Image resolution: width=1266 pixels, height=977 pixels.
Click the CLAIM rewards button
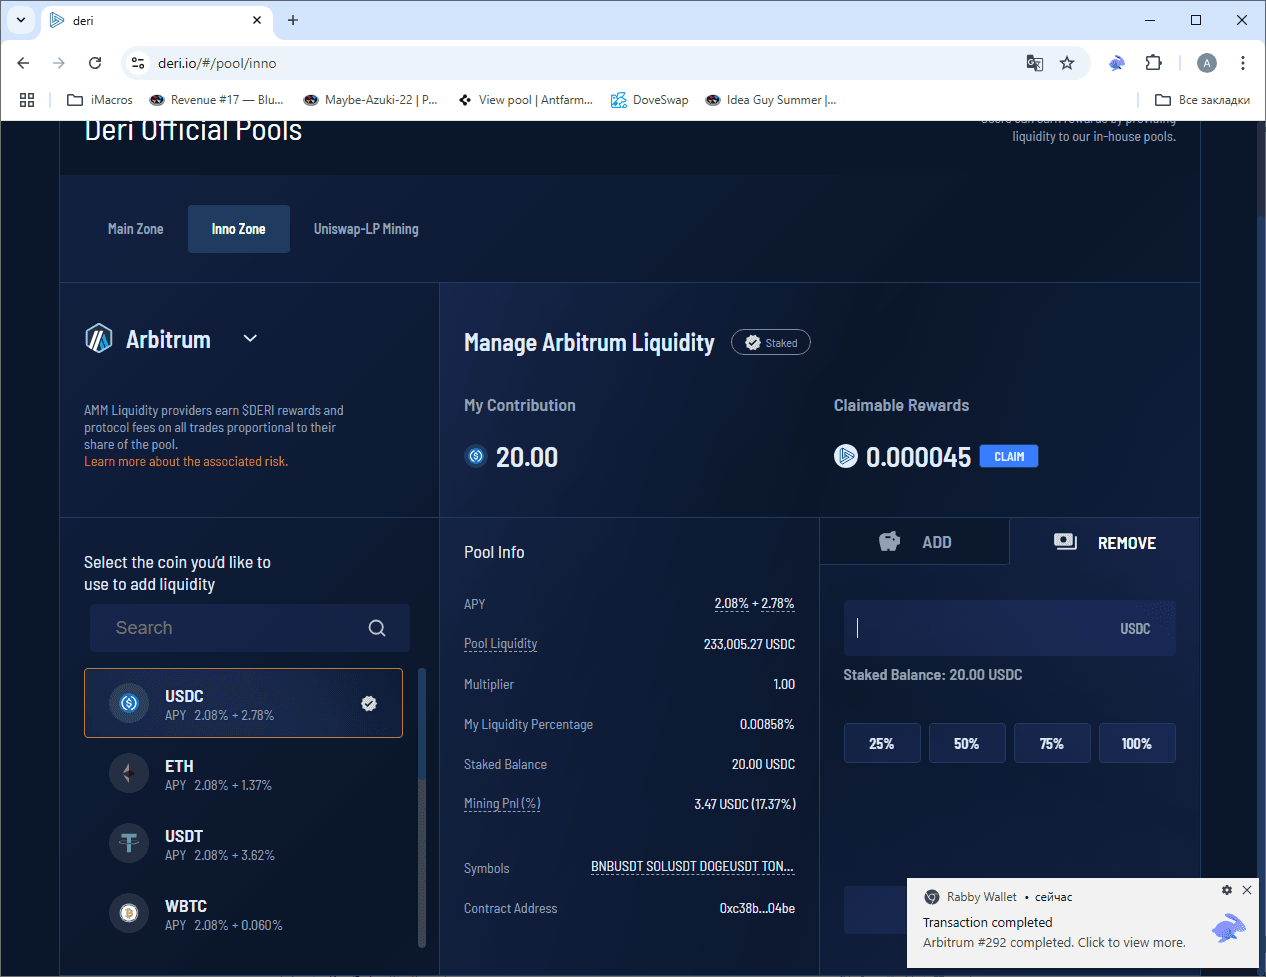coord(1009,456)
